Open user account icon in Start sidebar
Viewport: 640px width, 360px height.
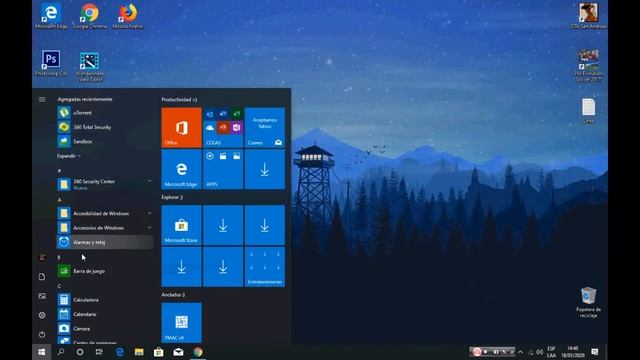coord(42,257)
